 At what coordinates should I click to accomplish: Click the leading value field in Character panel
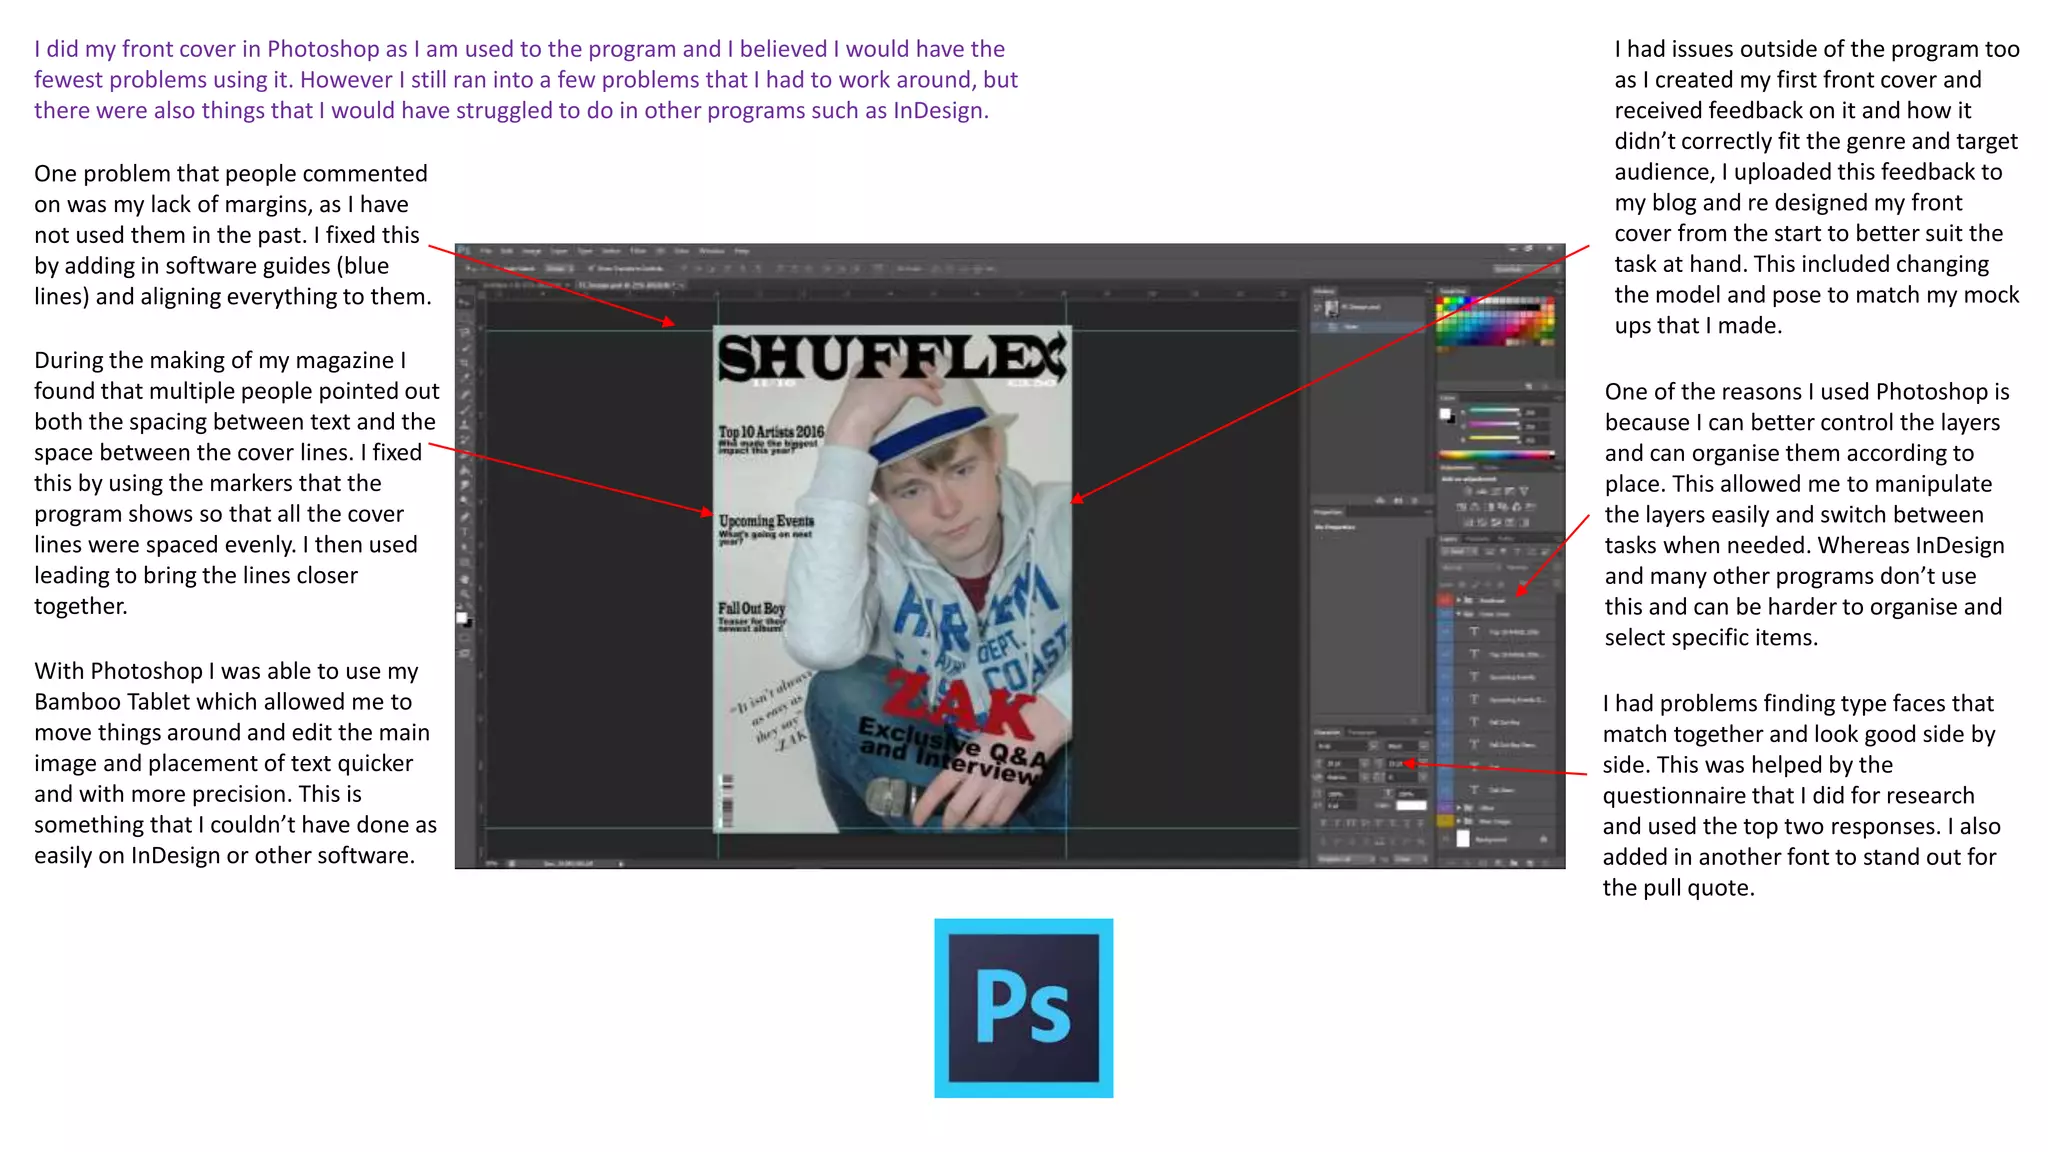(x=1395, y=764)
